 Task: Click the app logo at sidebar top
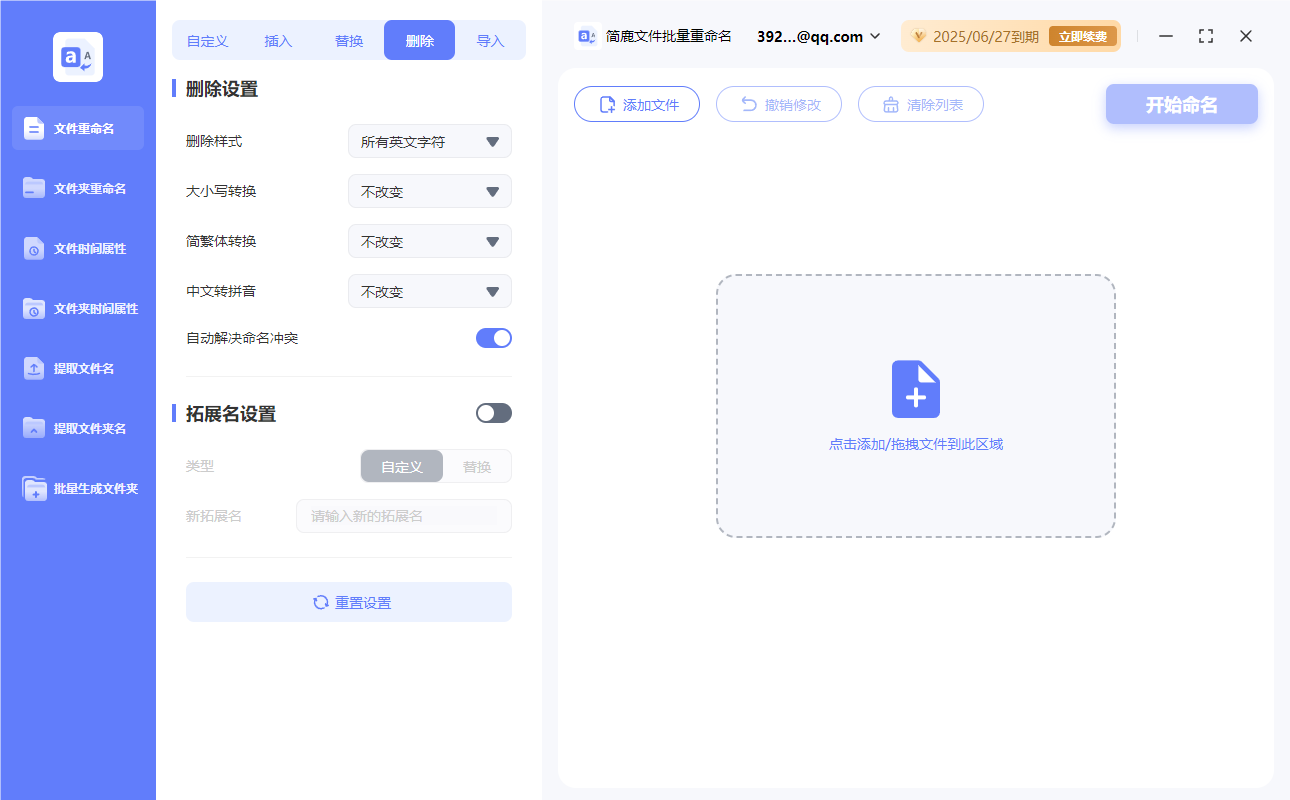click(77, 55)
